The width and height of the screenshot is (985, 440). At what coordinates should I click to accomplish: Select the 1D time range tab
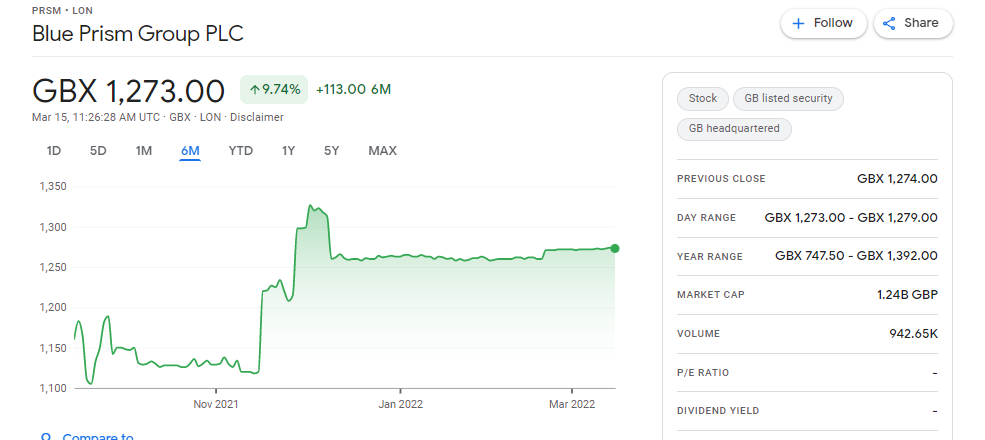(54, 151)
